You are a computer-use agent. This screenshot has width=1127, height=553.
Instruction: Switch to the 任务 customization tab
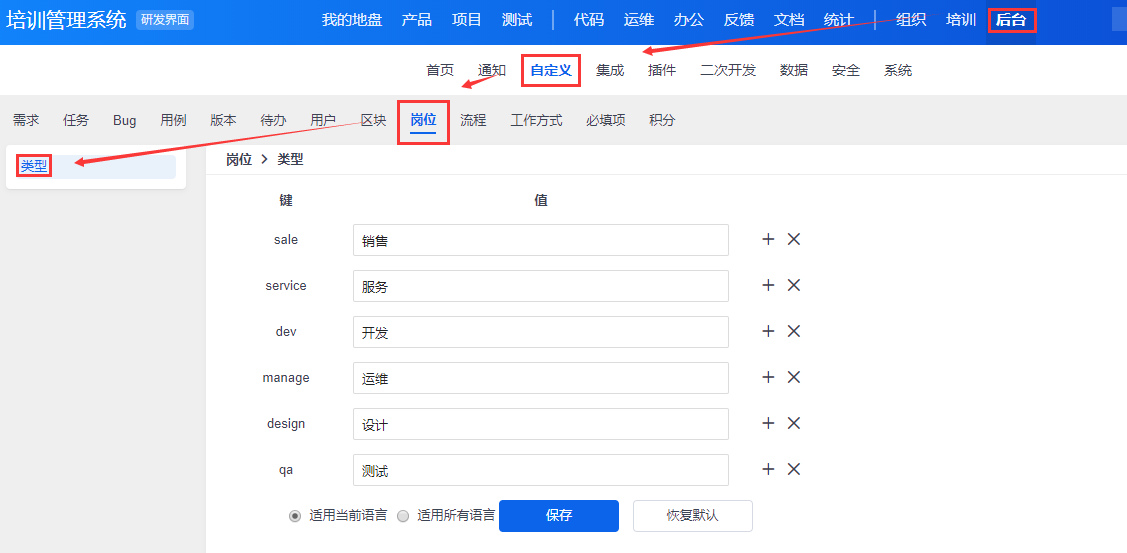pyautogui.click(x=76, y=120)
